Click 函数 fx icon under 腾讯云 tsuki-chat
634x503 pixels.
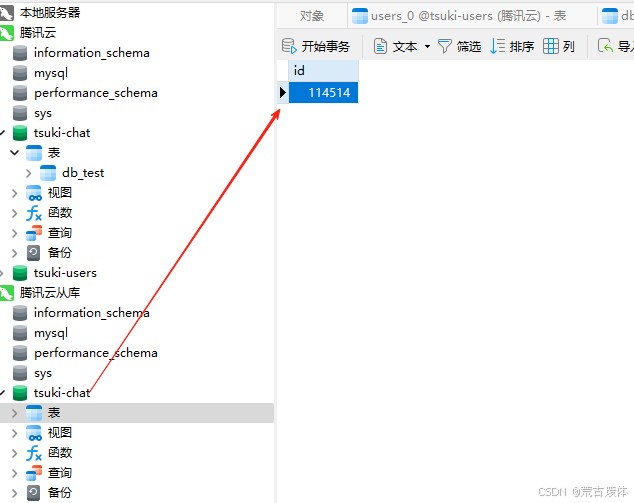[34, 213]
